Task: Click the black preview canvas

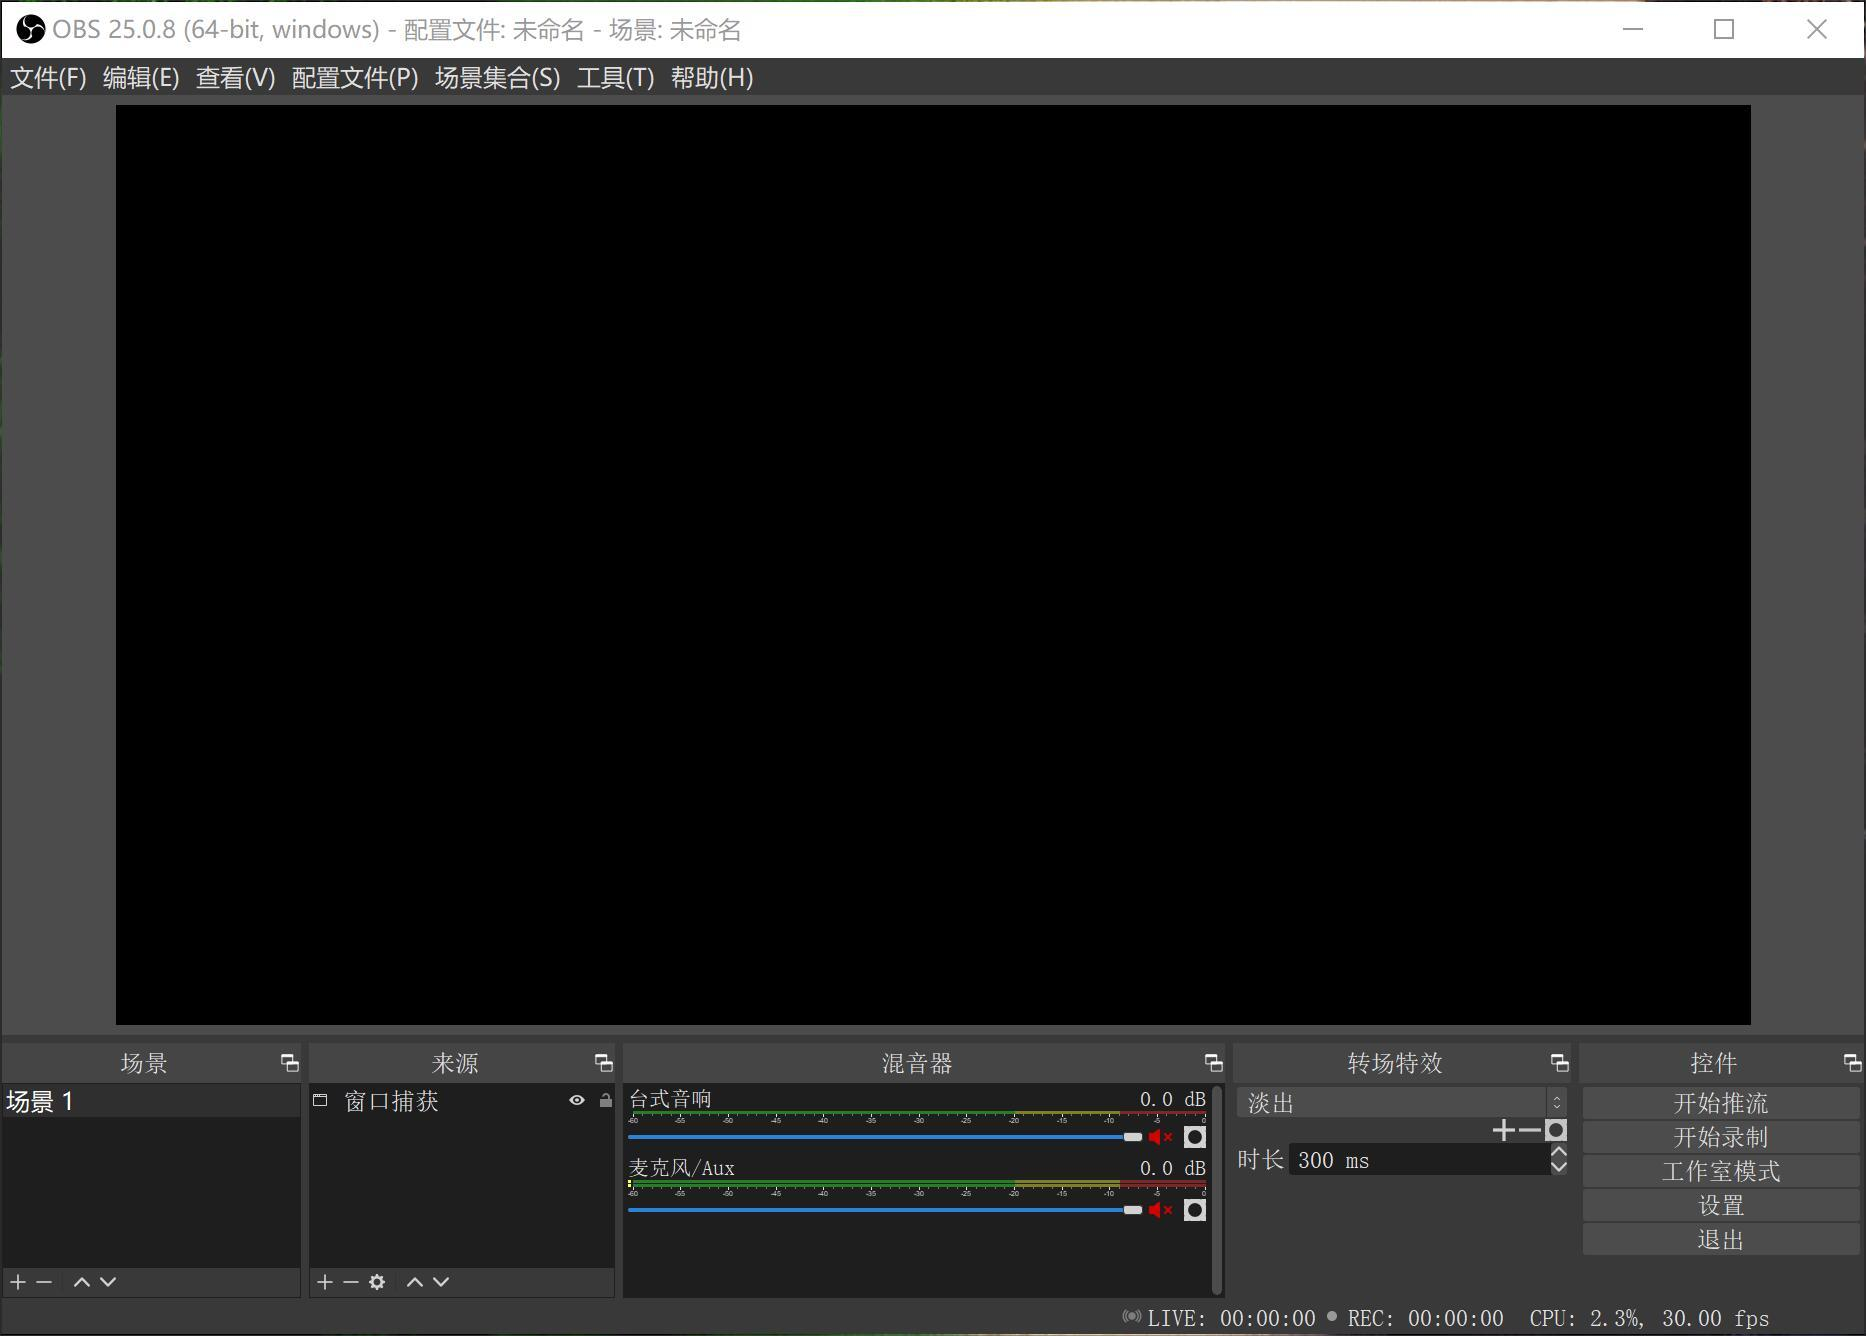Action: [x=933, y=565]
